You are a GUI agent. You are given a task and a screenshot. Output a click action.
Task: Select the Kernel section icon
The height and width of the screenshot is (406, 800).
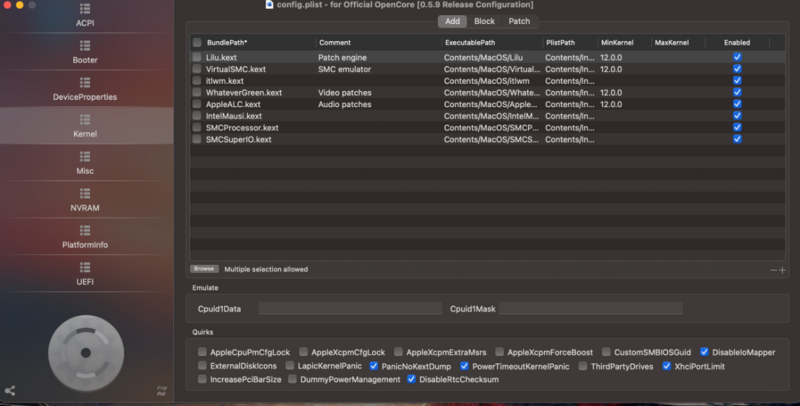[85, 119]
